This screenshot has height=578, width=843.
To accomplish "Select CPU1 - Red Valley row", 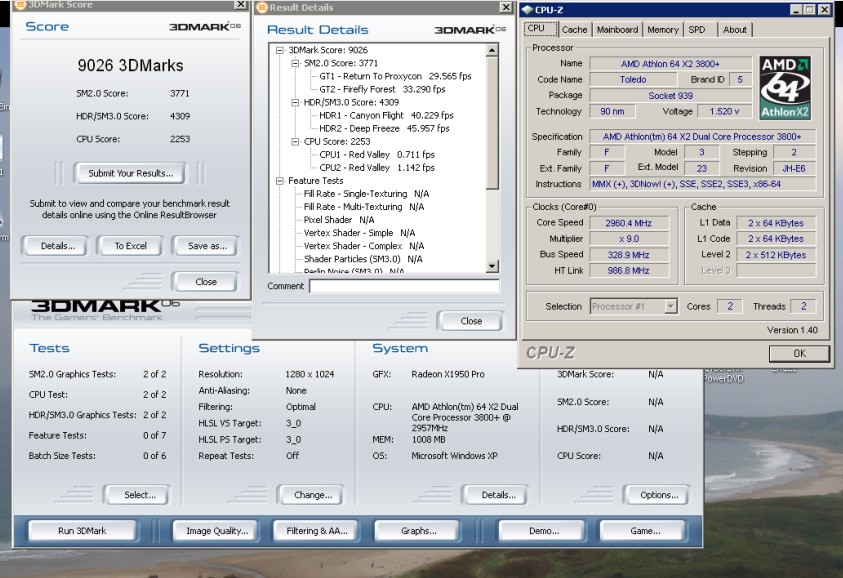I will [x=377, y=154].
